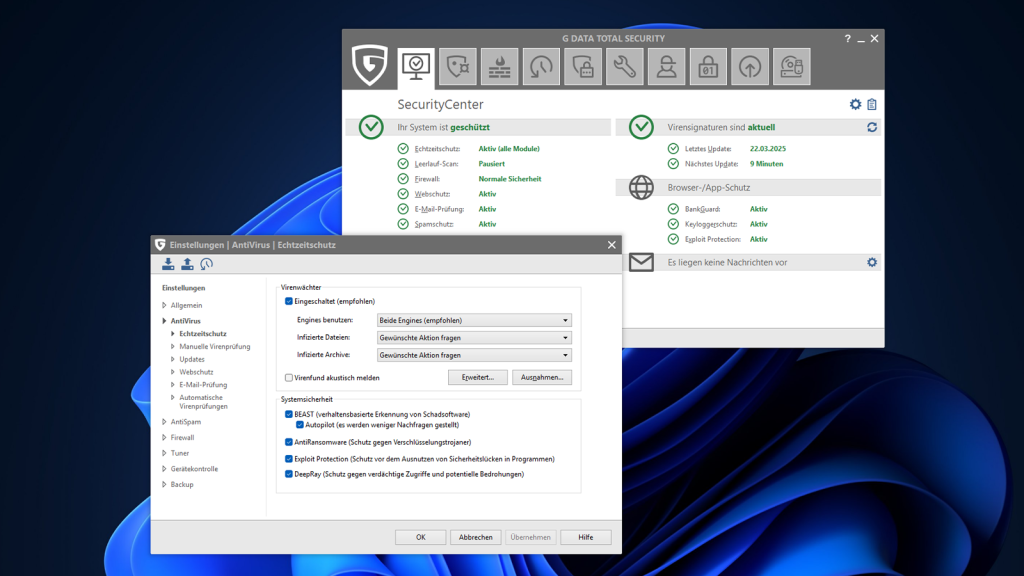Select 'Automatische Virenprüfungen' in settings tree
This screenshot has width=1024, height=576.
(204, 402)
